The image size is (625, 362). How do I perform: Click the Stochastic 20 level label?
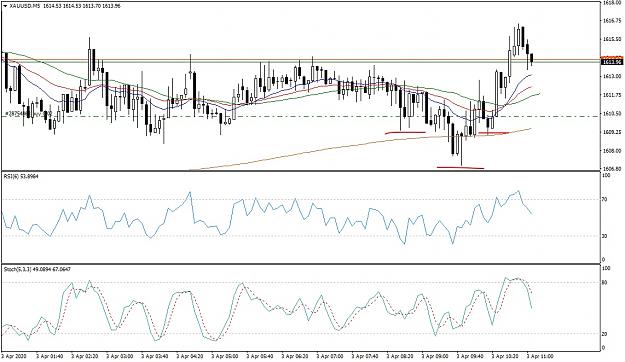point(605,334)
